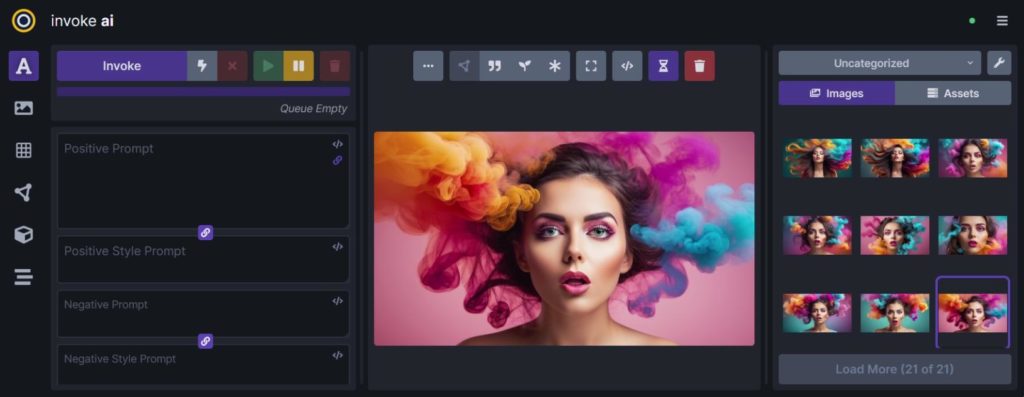The image size is (1024, 397).
Task: Open the hamburger menu at top right
Action: tap(1002, 21)
